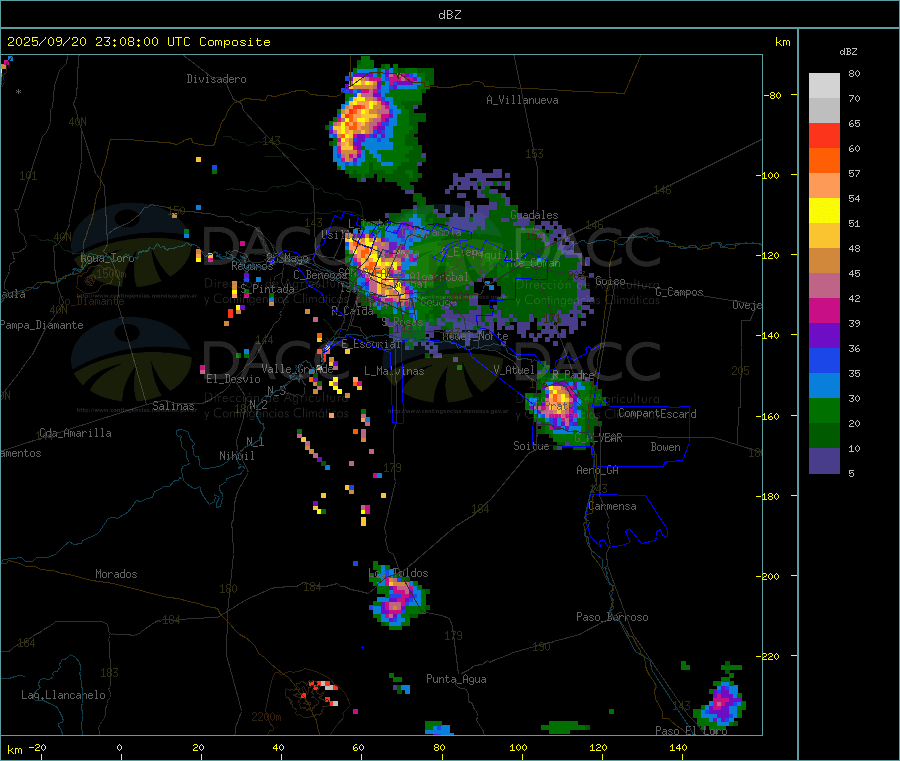Click the Paso_Barroso place label

(x=612, y=617)
